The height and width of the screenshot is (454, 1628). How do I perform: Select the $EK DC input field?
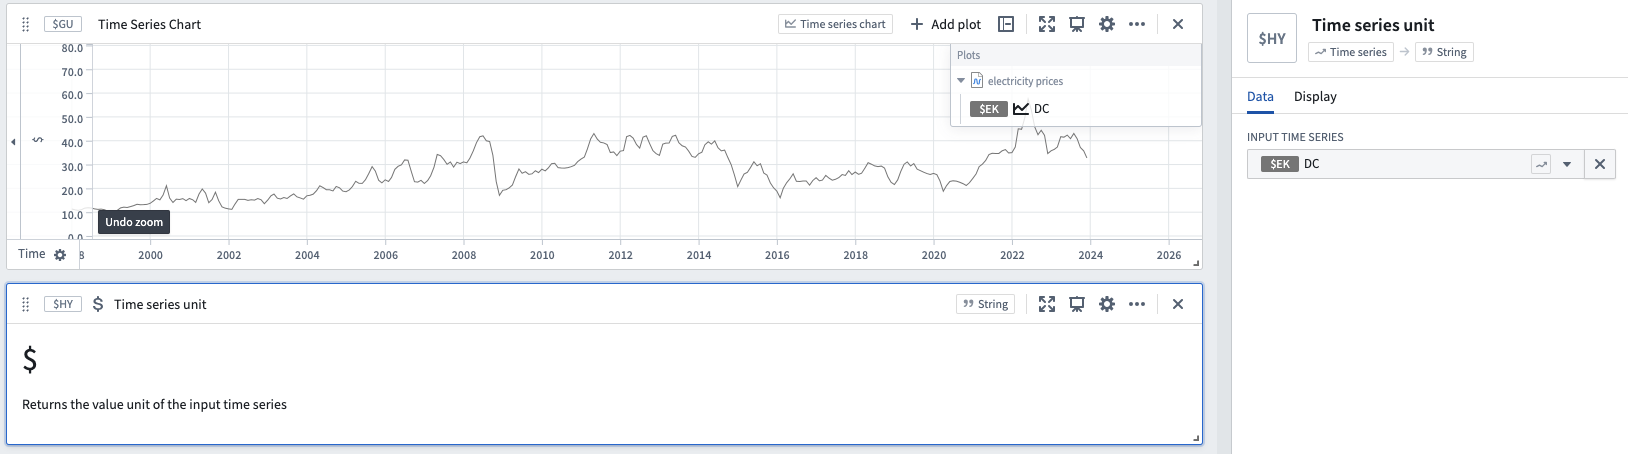tap(1391, 164)
